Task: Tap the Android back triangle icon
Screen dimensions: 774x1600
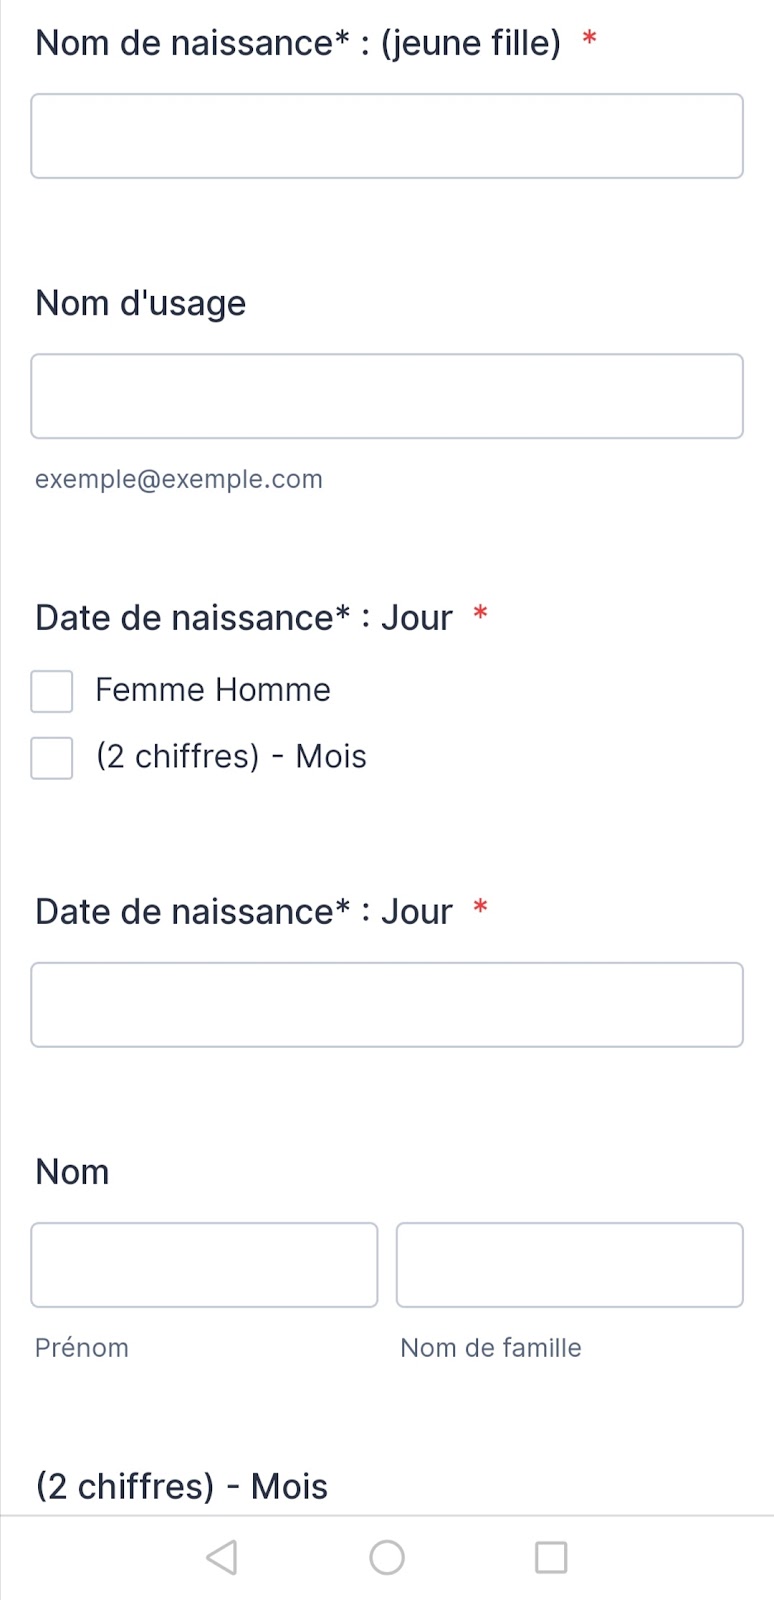Action: tap(222, 1557)
